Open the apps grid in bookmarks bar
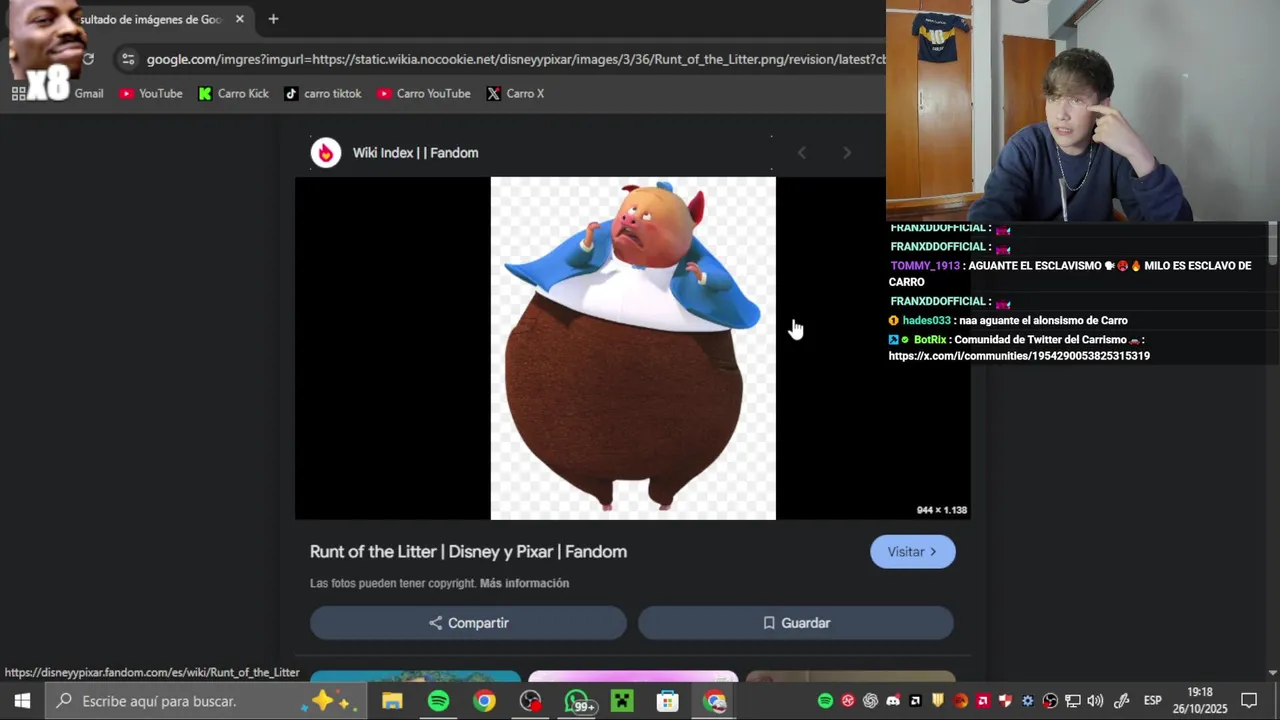Image resolution: width=1280 pixels, height=720 pixels. pos(19,93)
